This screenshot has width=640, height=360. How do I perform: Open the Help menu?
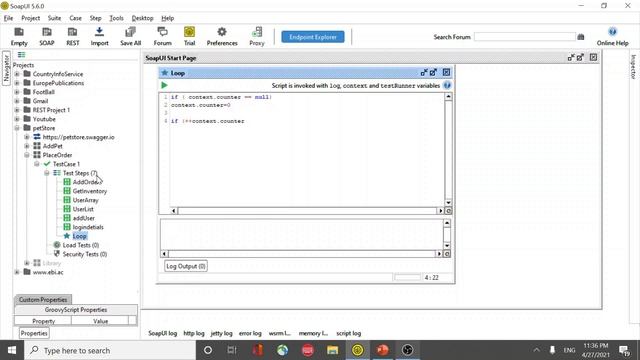pos(167,18)
